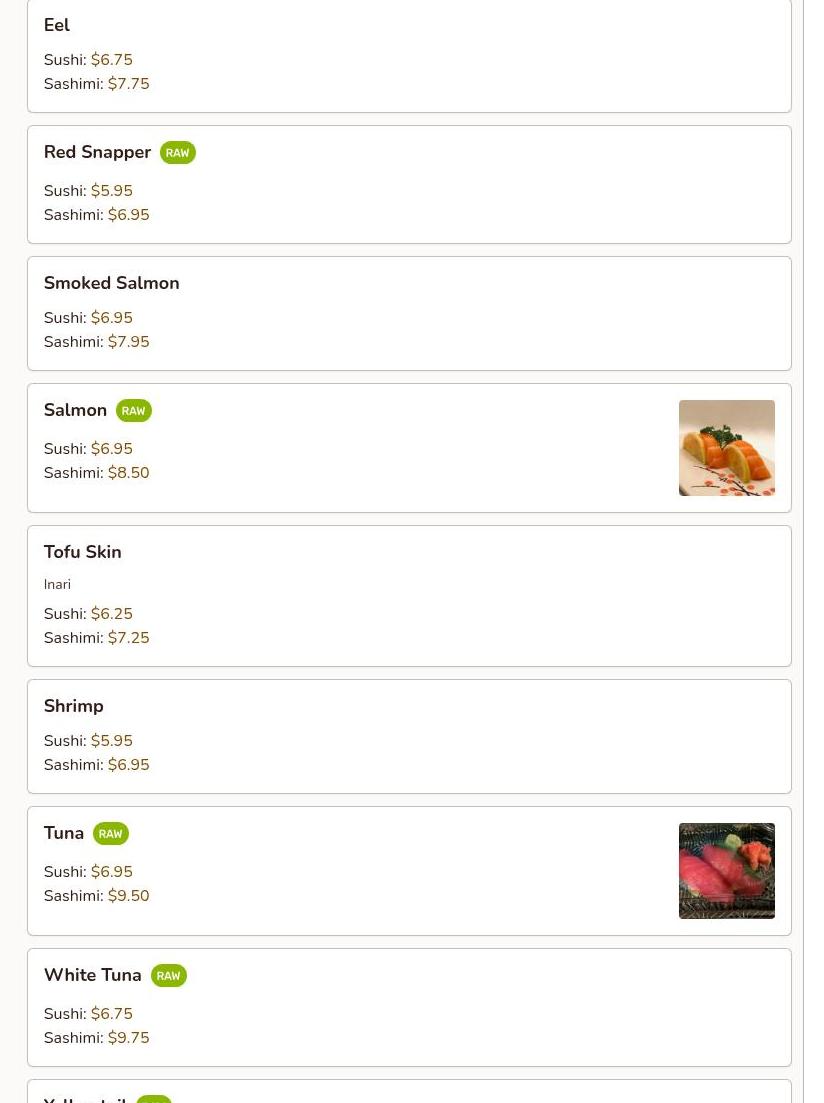
Task: Click the Inari description under Tofu Skin
Action: (x=57, y=584)
